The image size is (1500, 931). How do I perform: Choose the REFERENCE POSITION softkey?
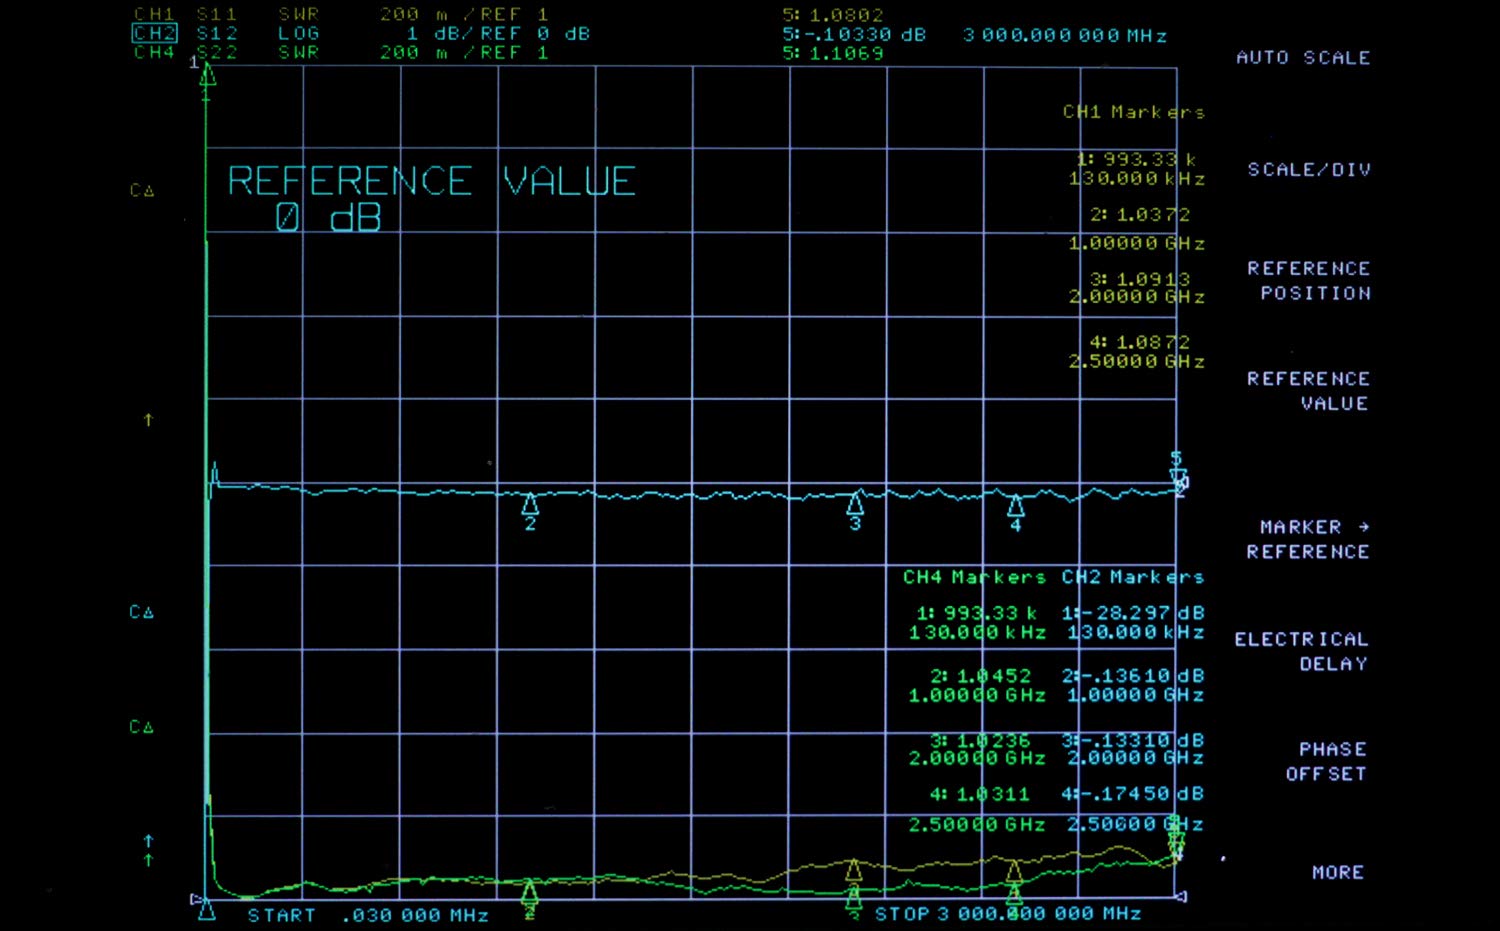[x=1308, y=281]
